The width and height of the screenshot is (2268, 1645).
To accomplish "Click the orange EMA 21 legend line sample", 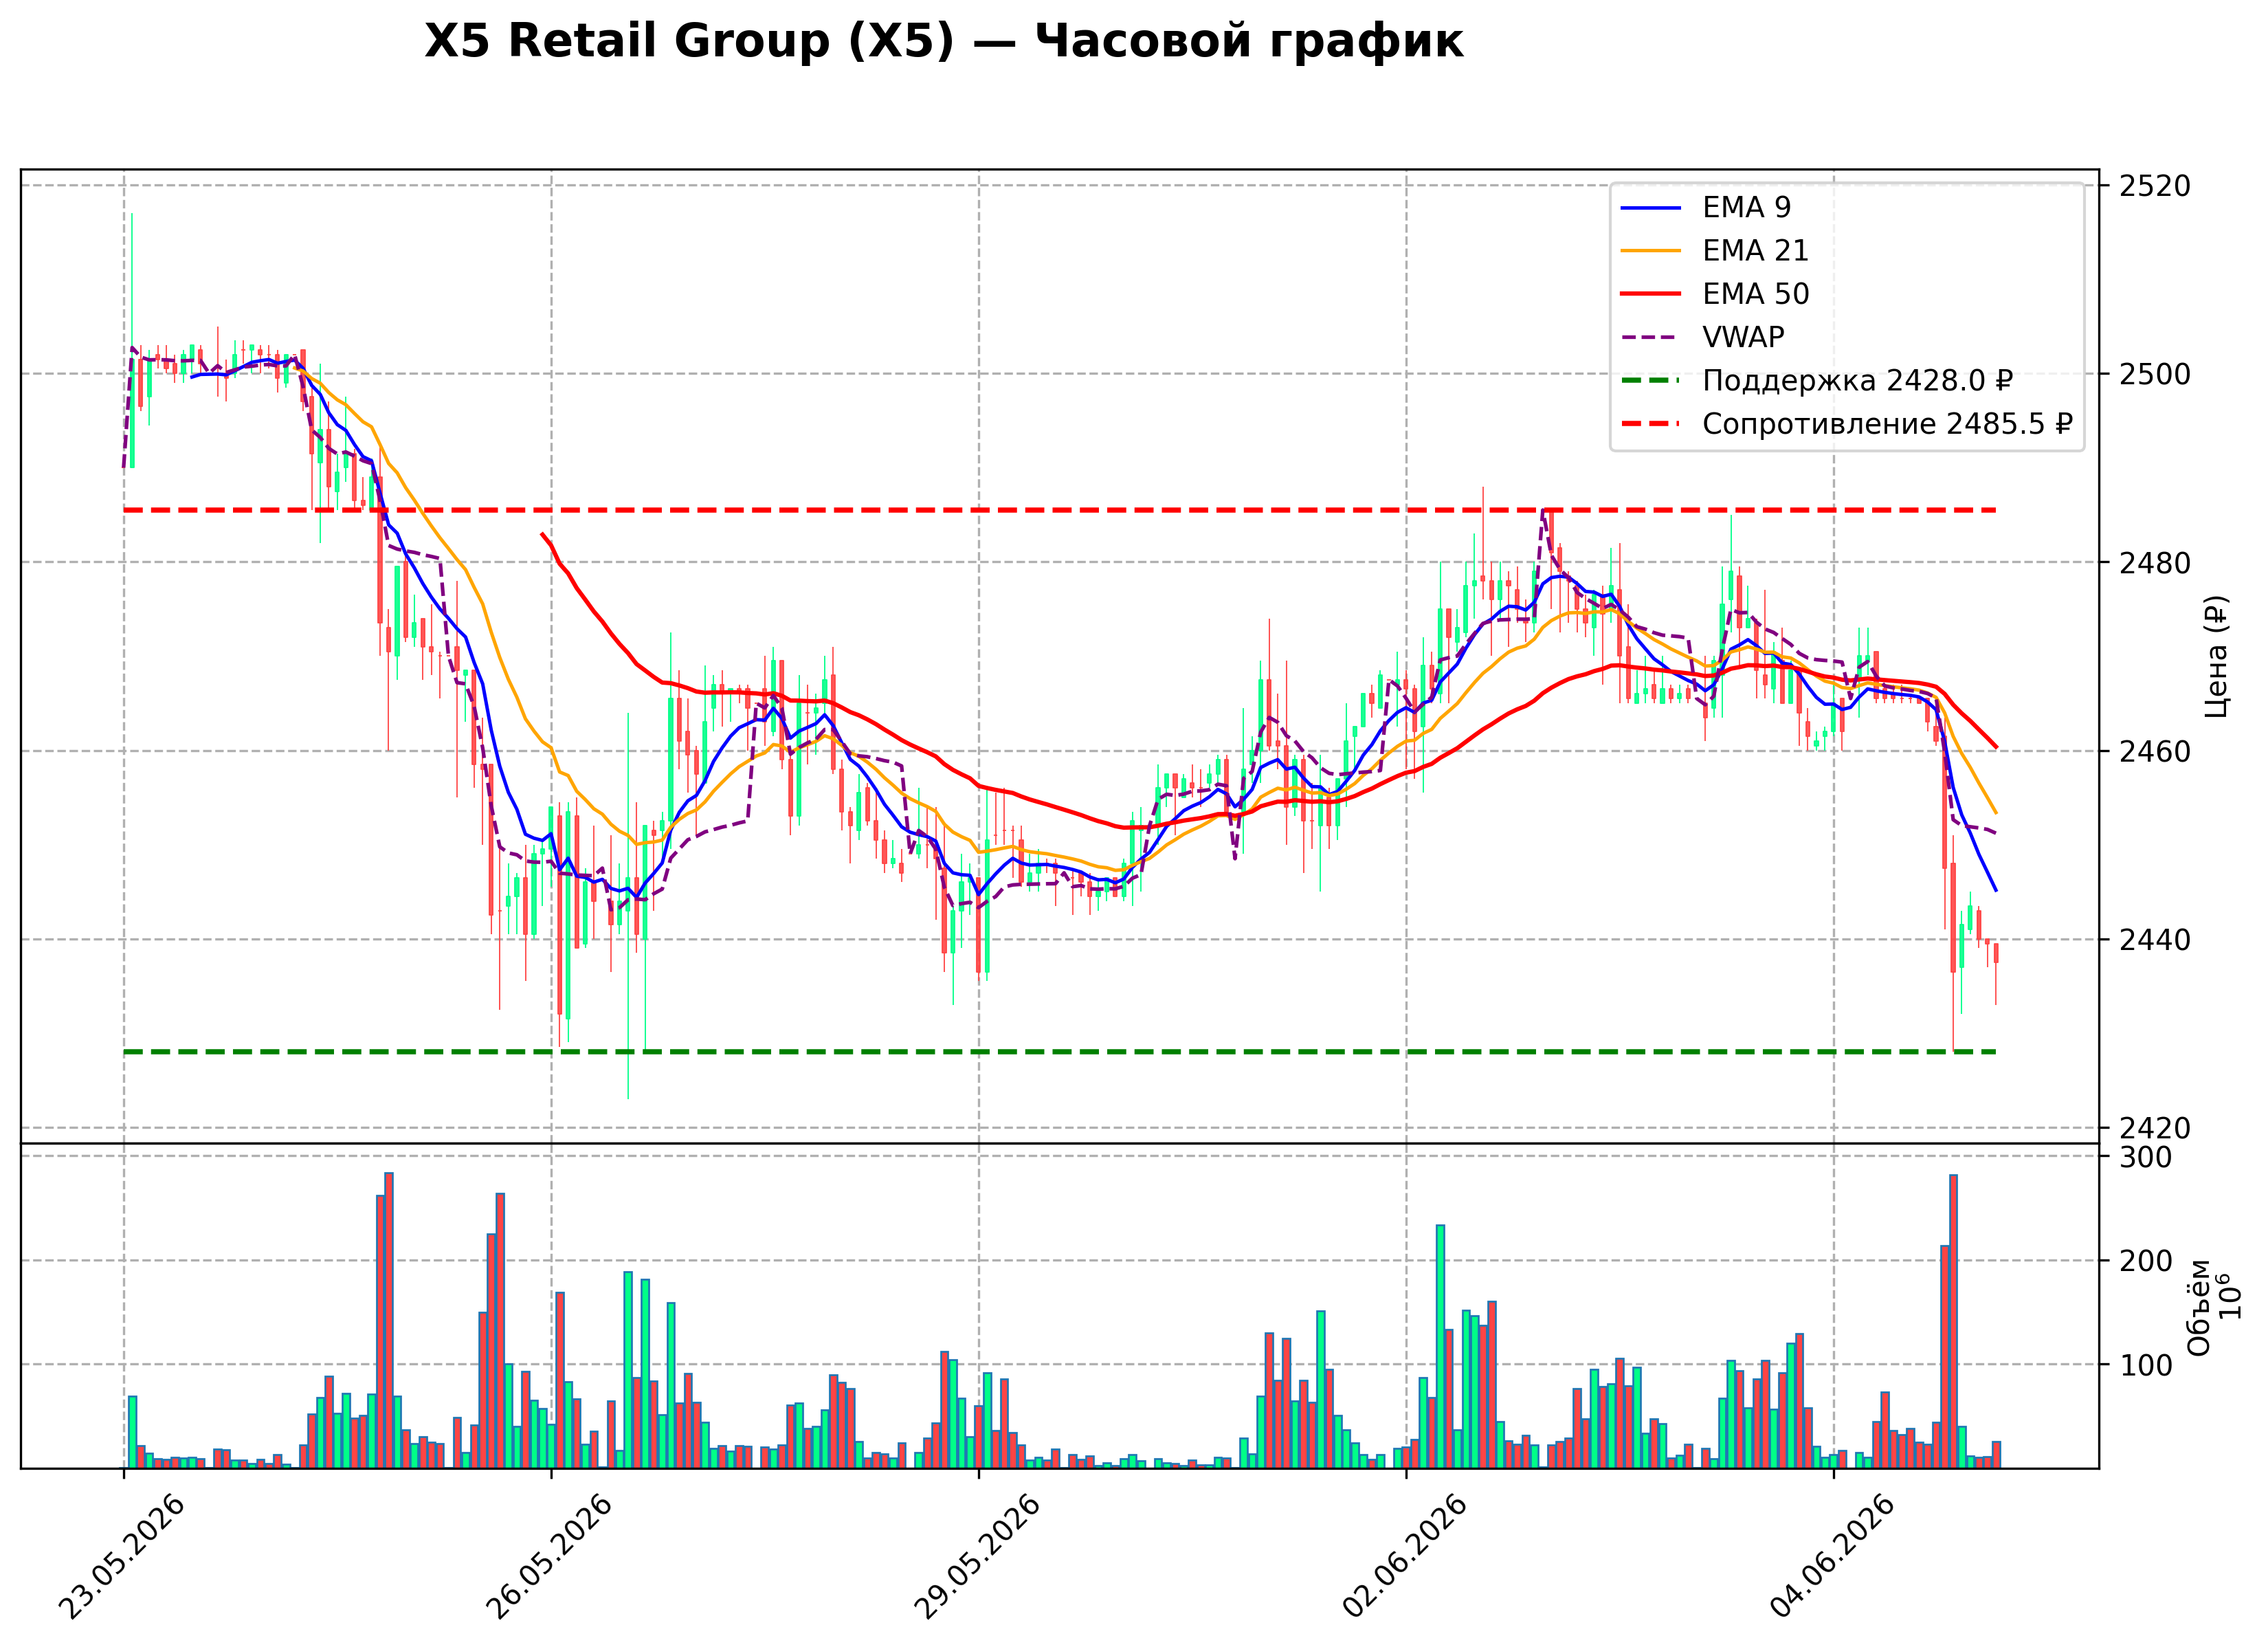I will pos(1651,251).
